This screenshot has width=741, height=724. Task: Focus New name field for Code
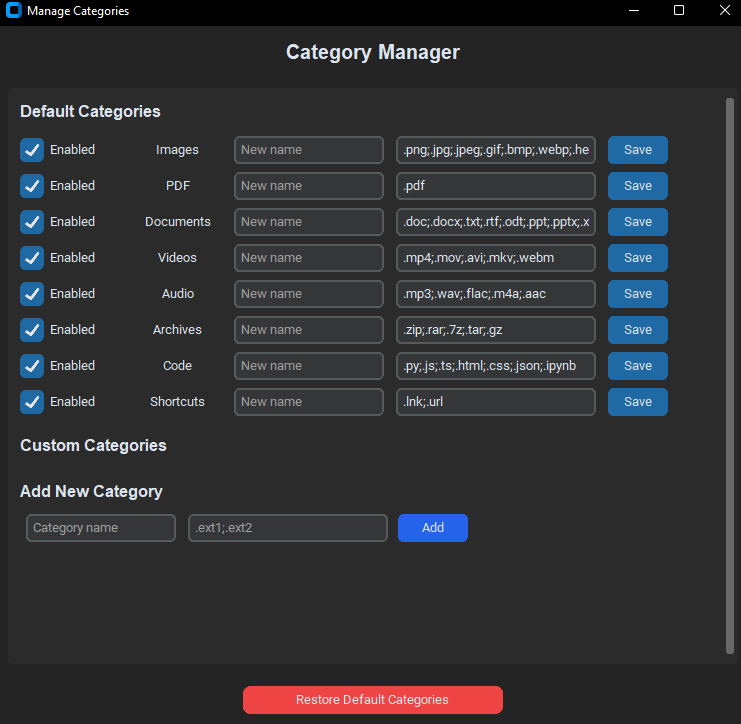pos(309,365)
